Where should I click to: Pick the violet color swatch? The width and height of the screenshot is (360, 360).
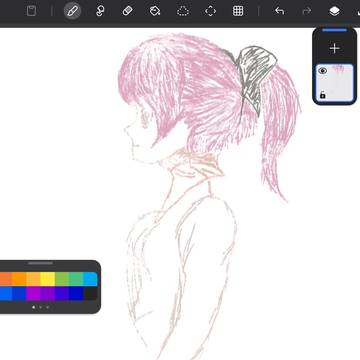pos(48,293)
